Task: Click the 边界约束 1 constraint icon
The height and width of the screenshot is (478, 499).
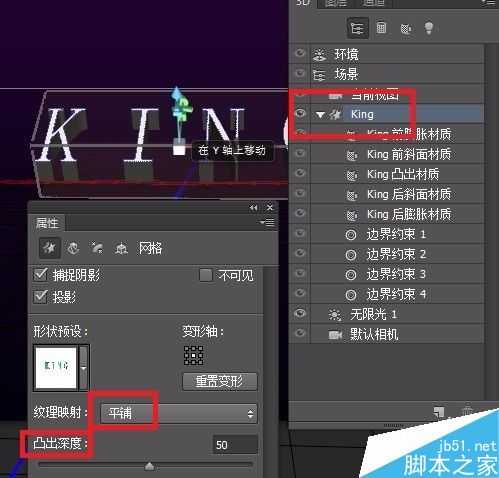Action: [351, 235]
